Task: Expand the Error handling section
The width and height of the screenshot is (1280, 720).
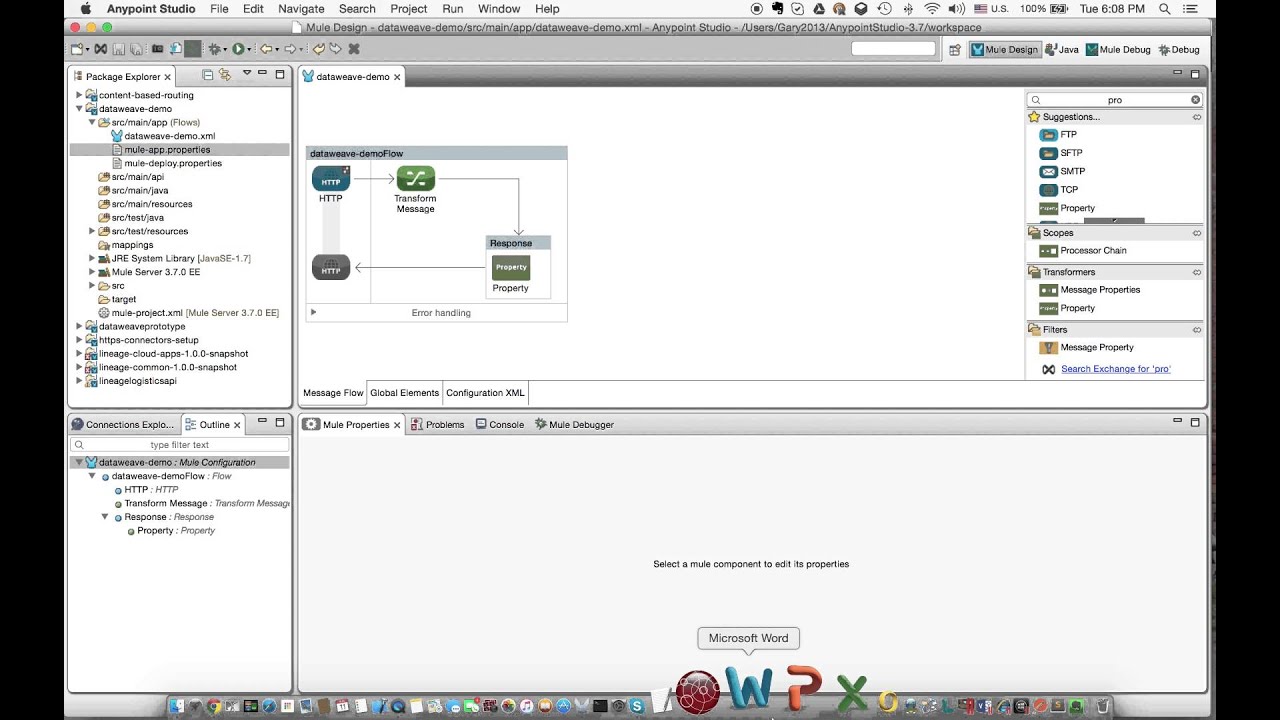Action: click(313, 313)
